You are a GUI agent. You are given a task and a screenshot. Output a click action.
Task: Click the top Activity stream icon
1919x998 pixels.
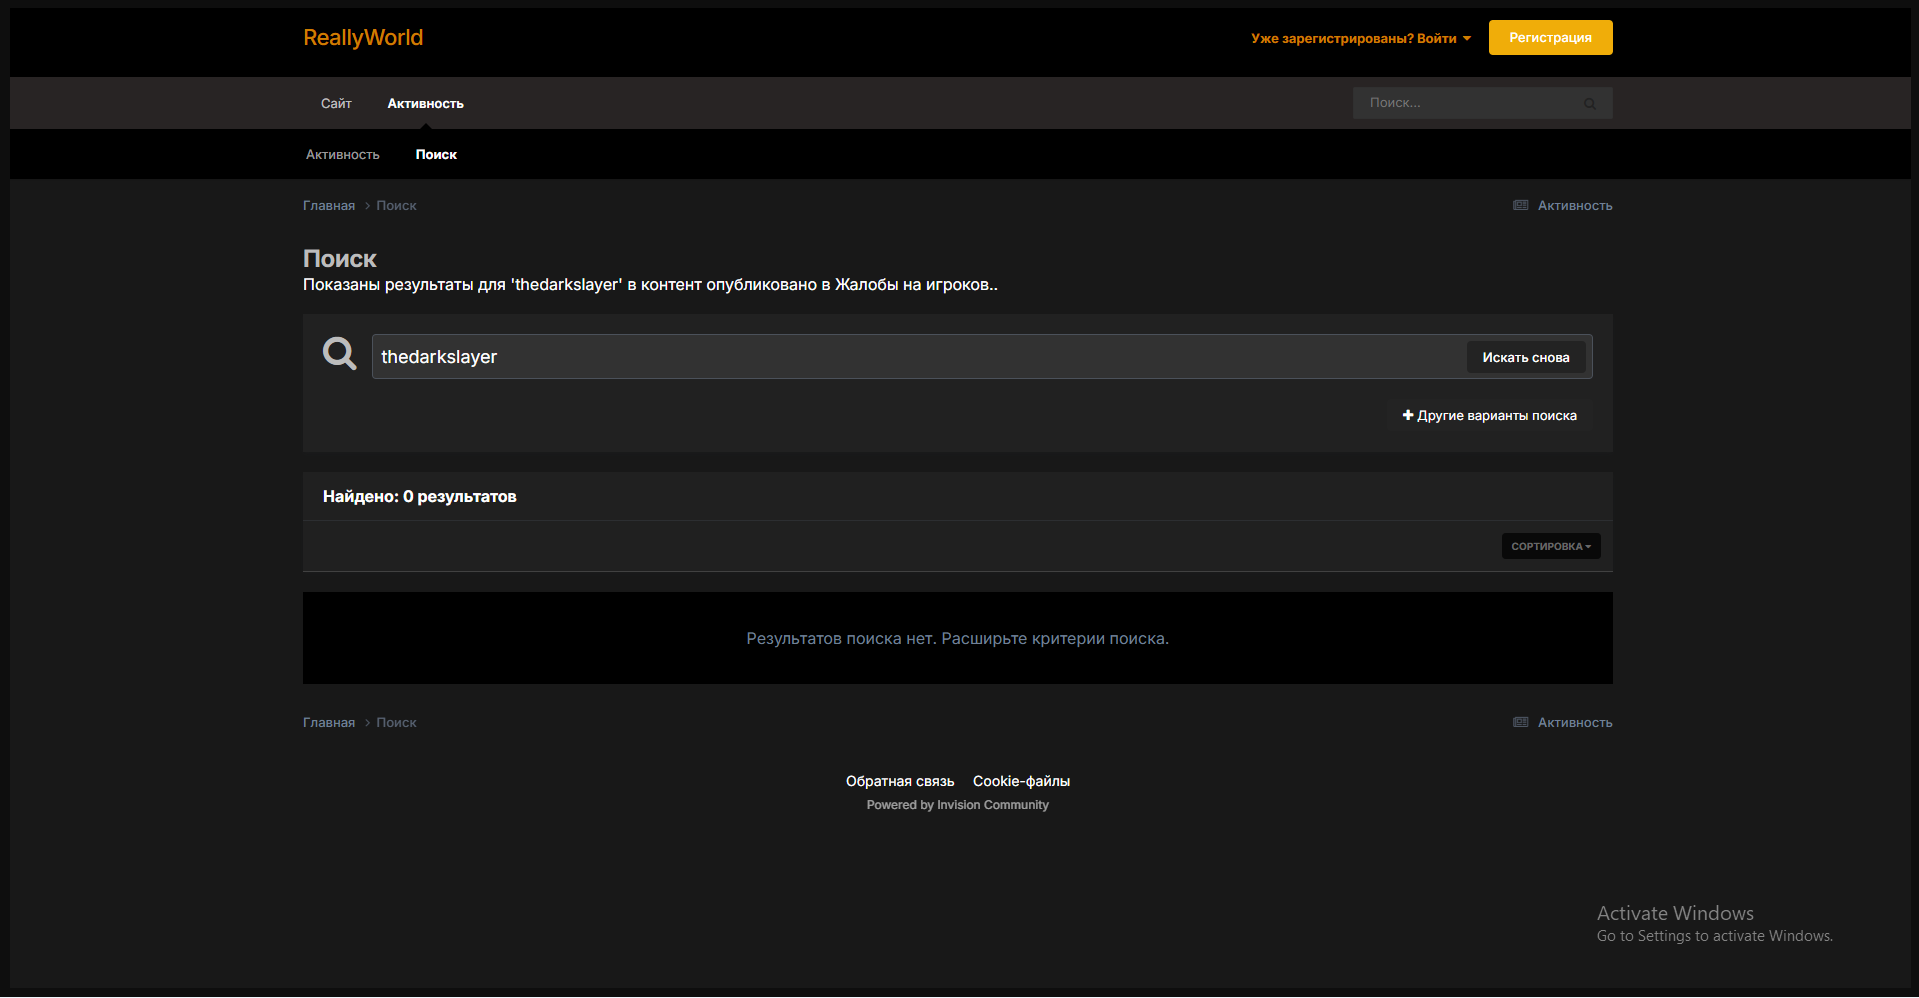pos(1520,206)
